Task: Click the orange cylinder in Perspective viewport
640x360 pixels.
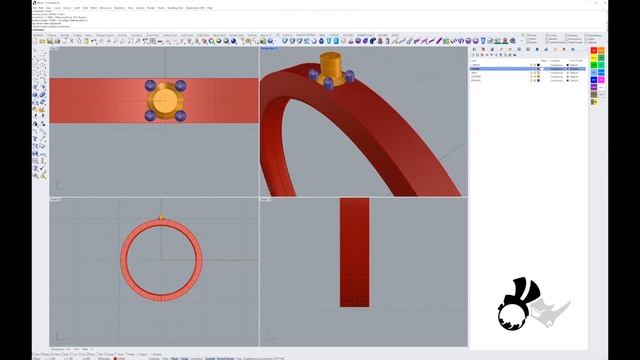Action: click(331, 64)
